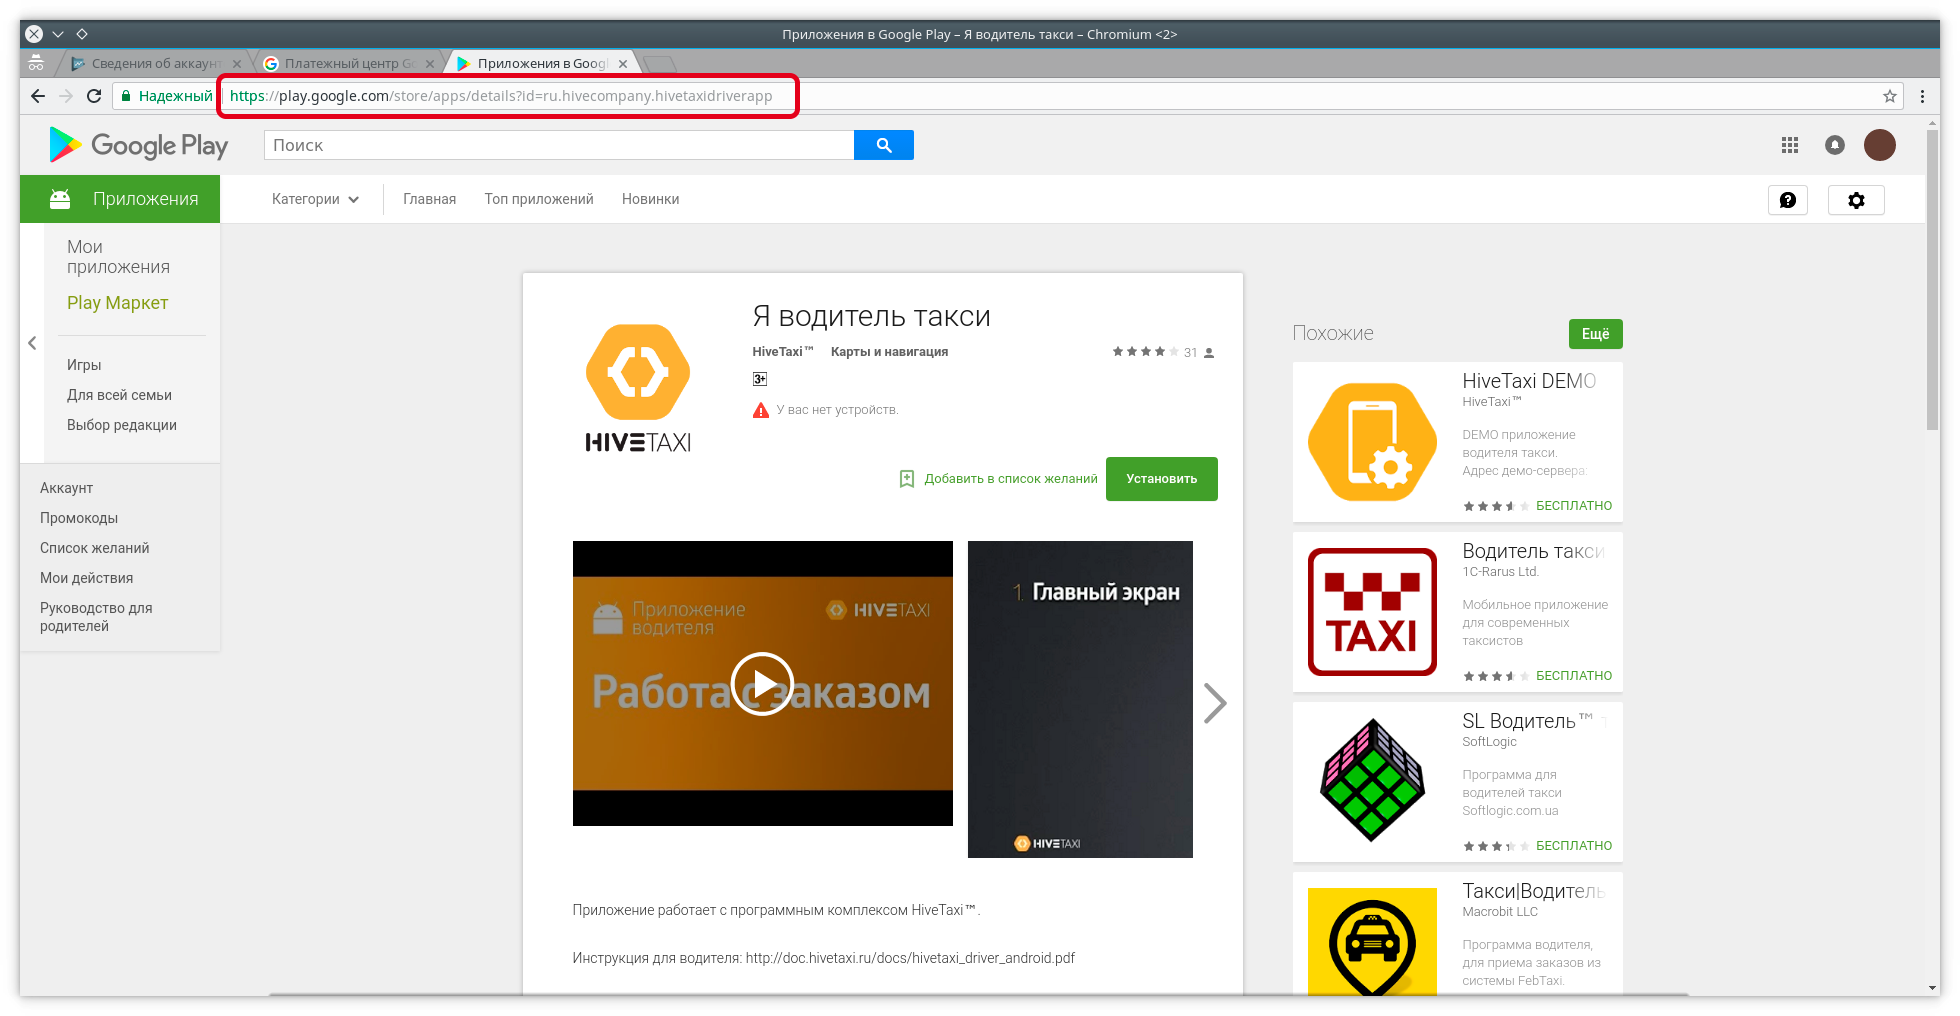The width and height of the screenshot is (1960, 1016).
Task: Show next screenshot with right chevron
Action: coord(1214,703)
